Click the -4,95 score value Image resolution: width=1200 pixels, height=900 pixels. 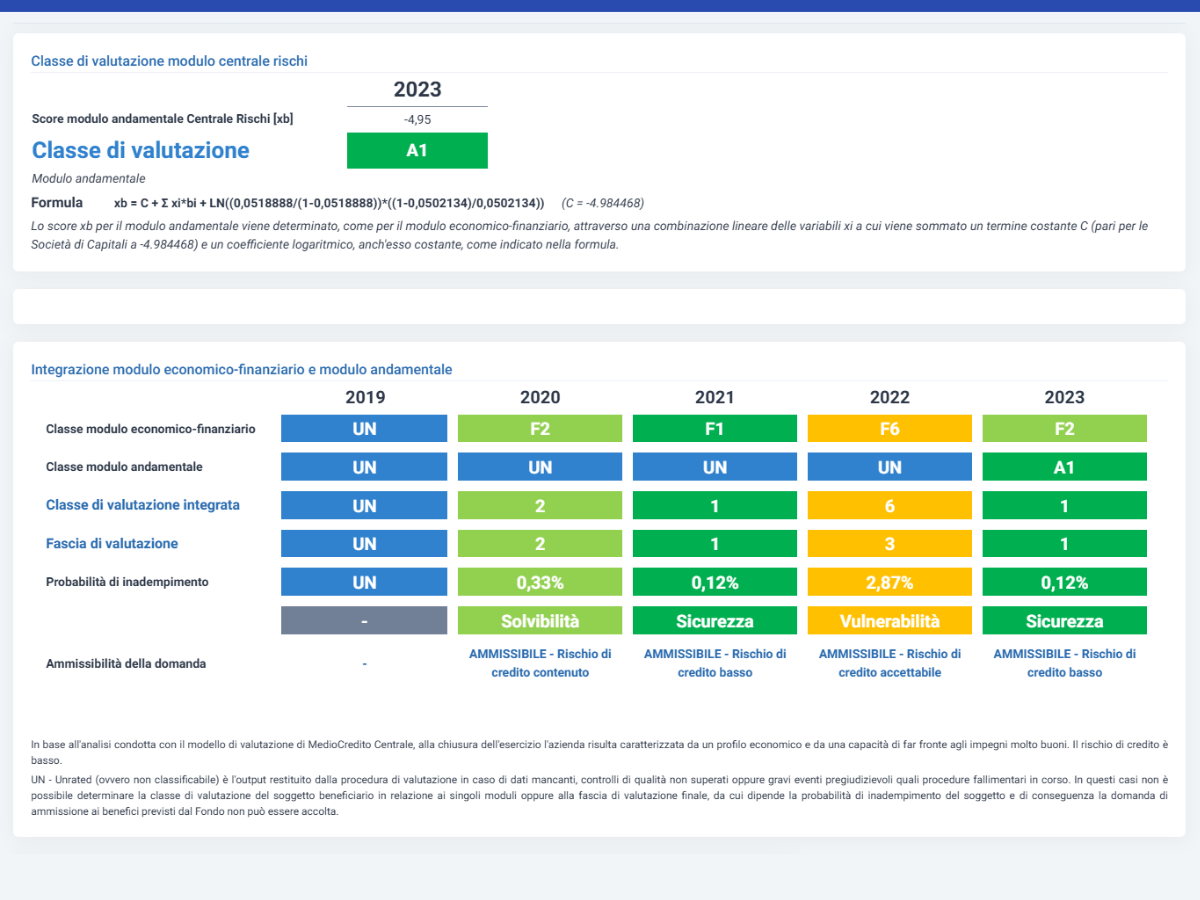(417, 119)
